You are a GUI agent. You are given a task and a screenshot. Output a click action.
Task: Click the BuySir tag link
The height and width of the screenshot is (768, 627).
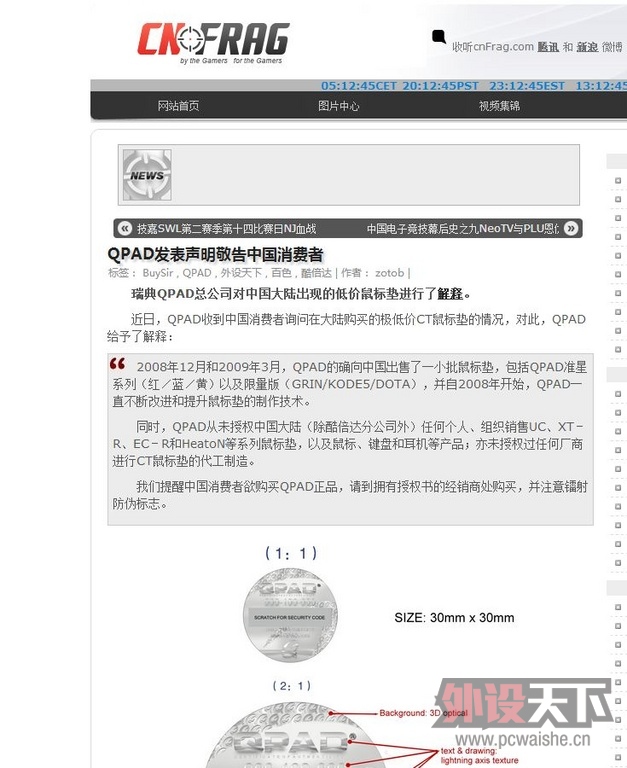(158, 273)
